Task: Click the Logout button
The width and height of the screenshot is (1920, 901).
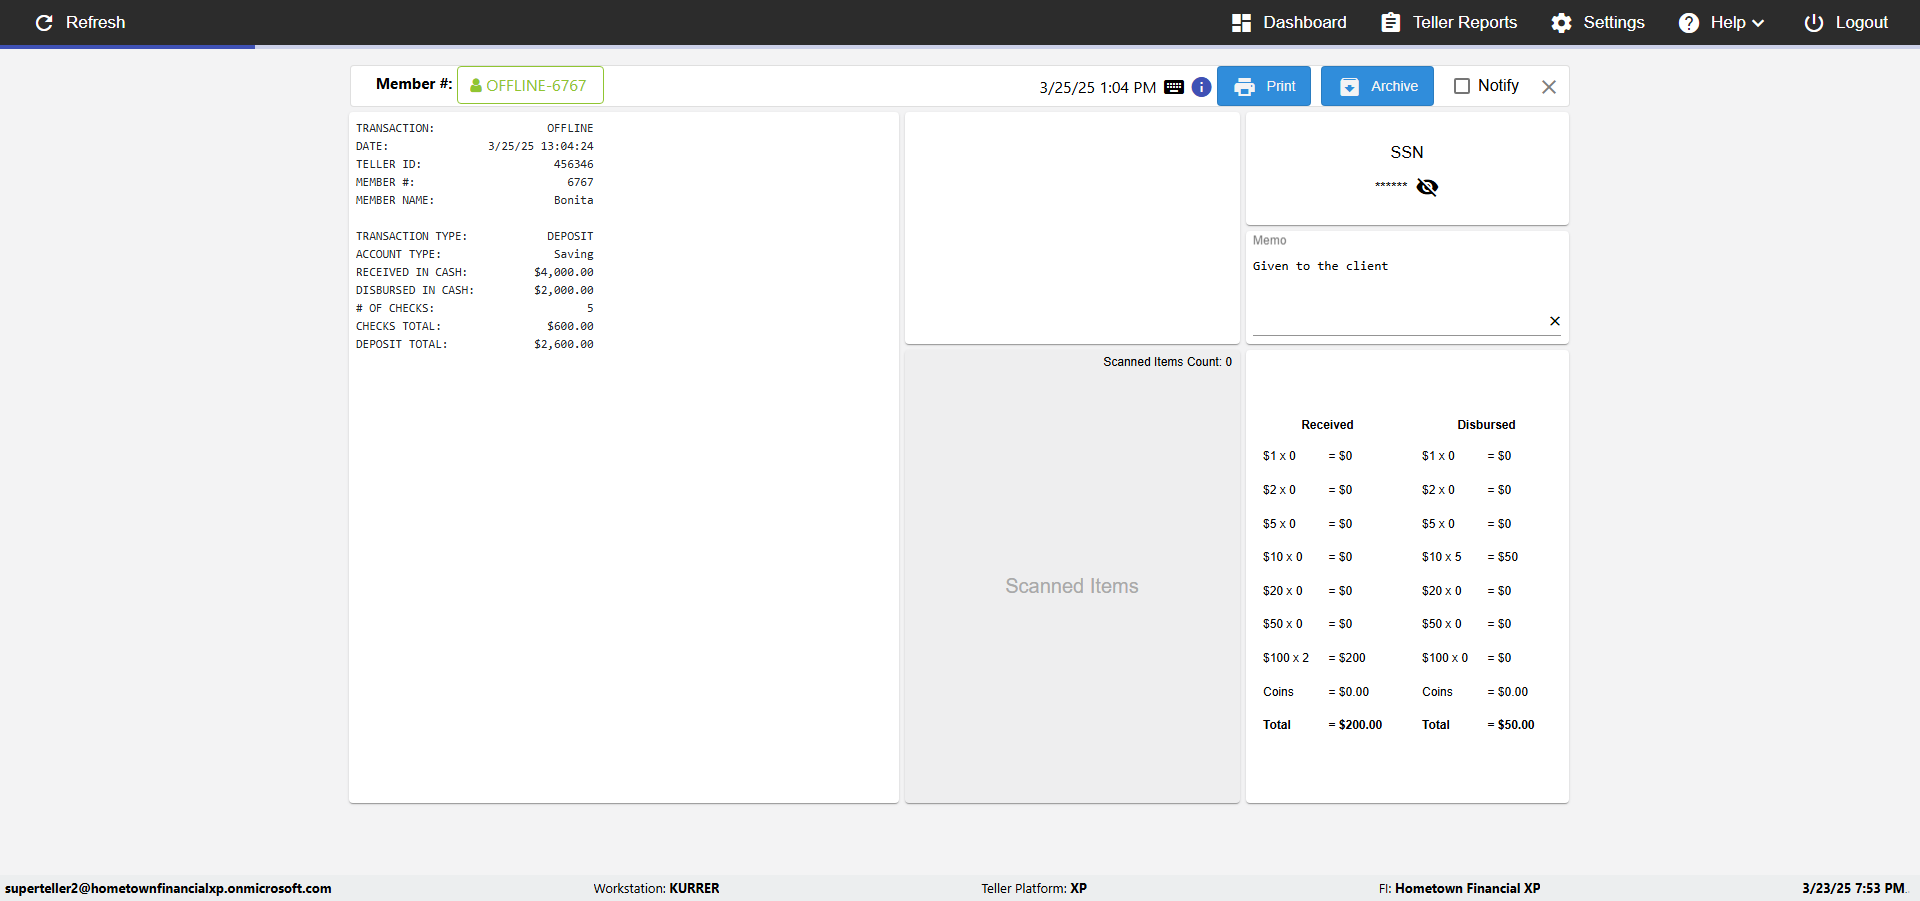Action: (x=1846, y=22)
